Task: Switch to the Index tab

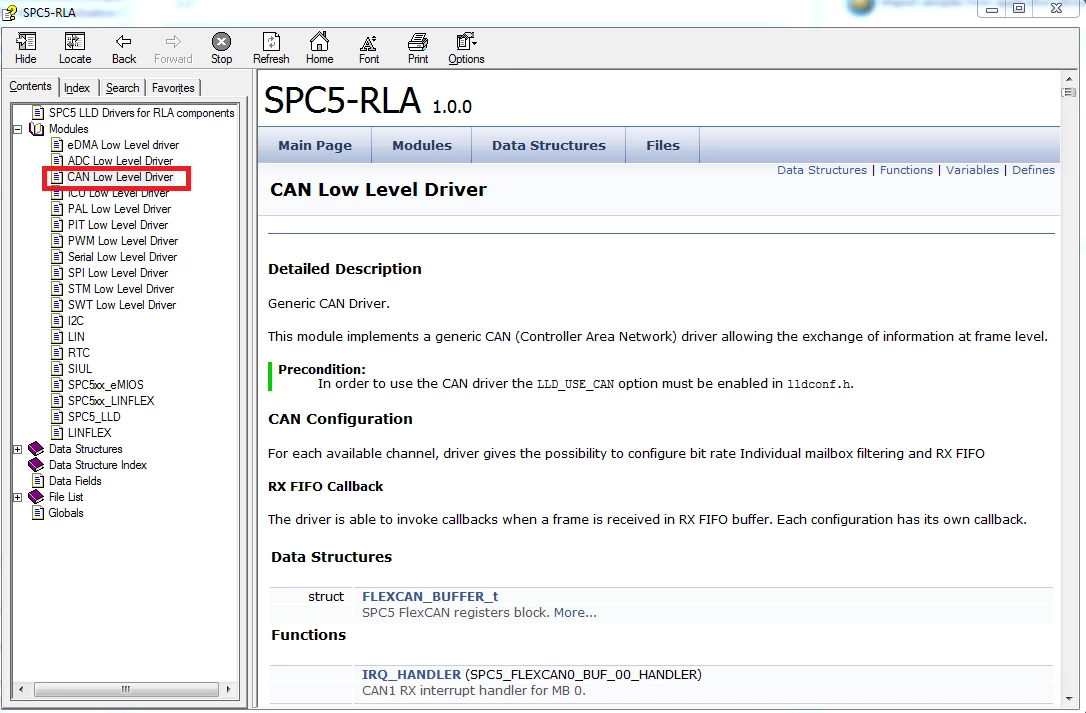Action: [77, 88]
